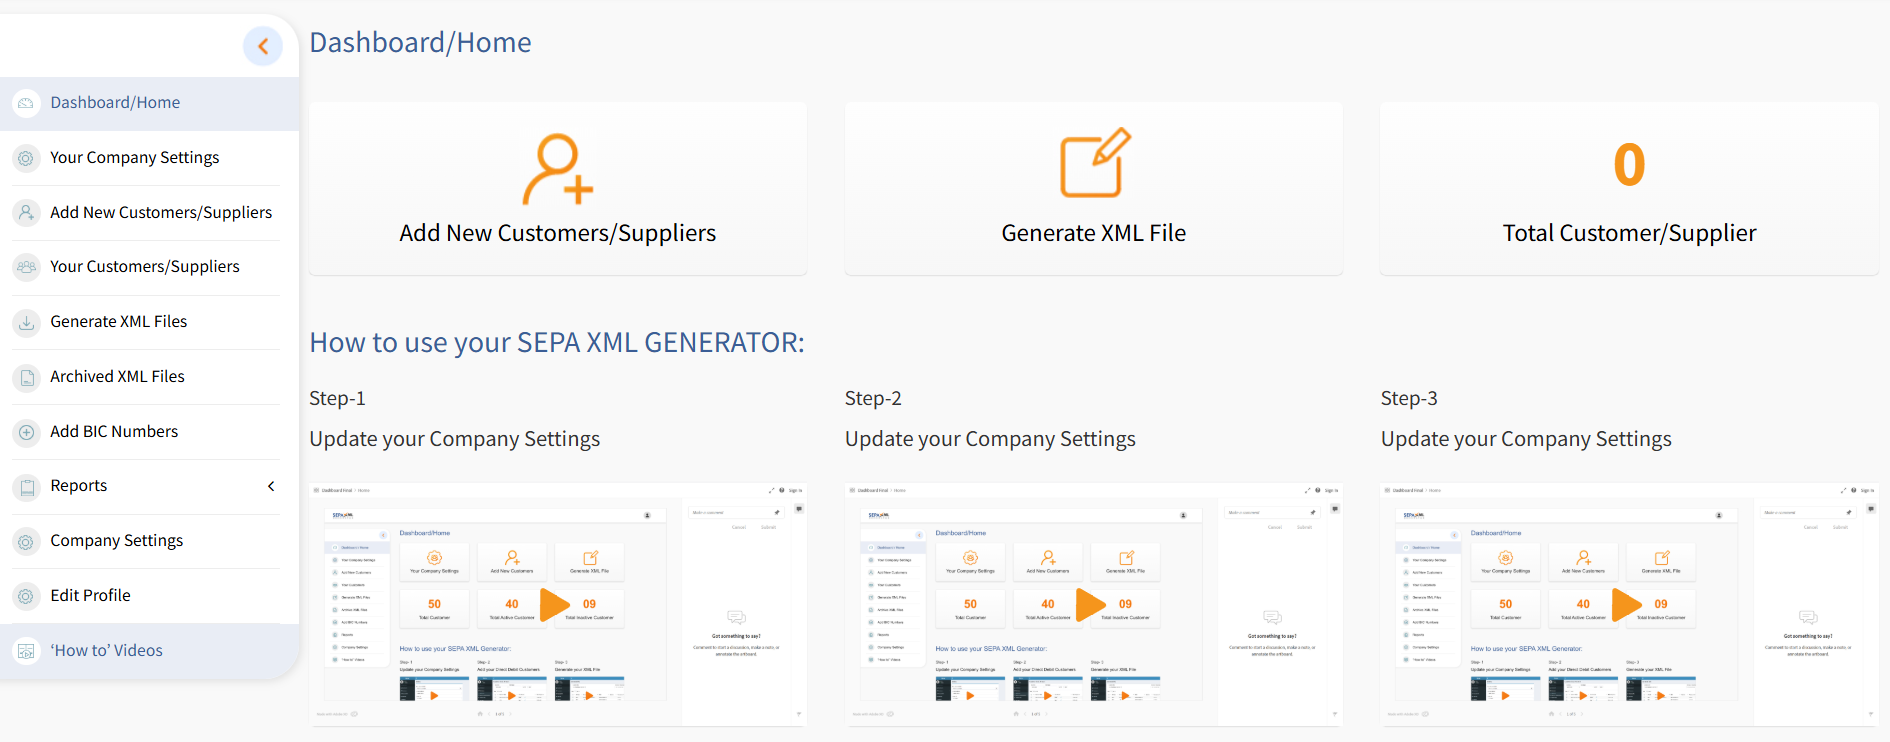Click the Your Company Settings gear icon
The width and height of the screenshot is (1890, 742).
coord(26,158)
